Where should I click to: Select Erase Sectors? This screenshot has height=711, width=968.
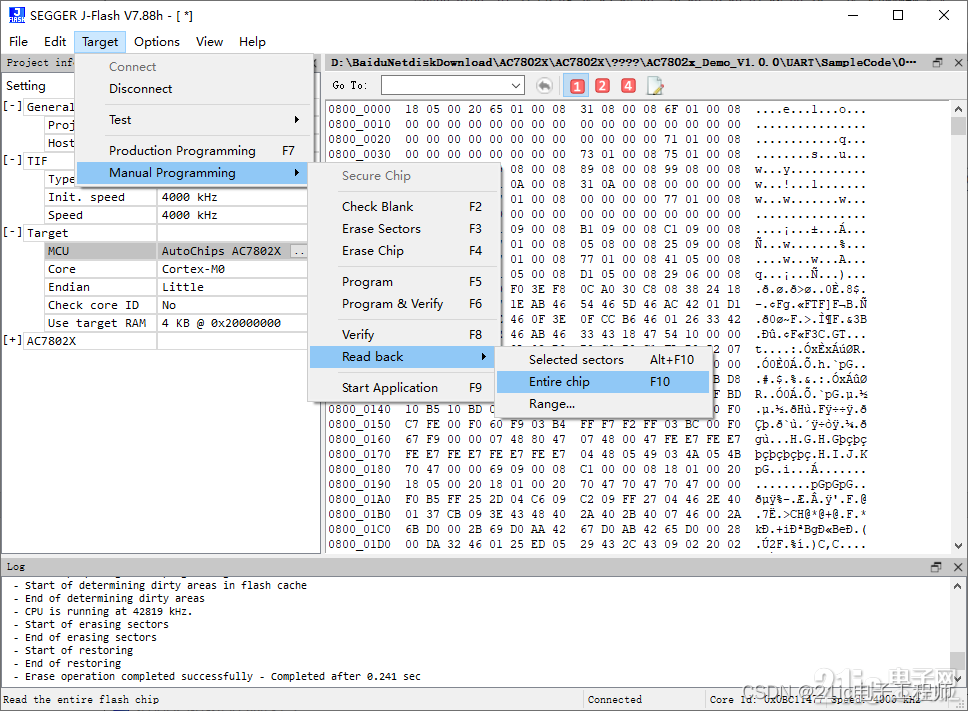pos(404,229)
